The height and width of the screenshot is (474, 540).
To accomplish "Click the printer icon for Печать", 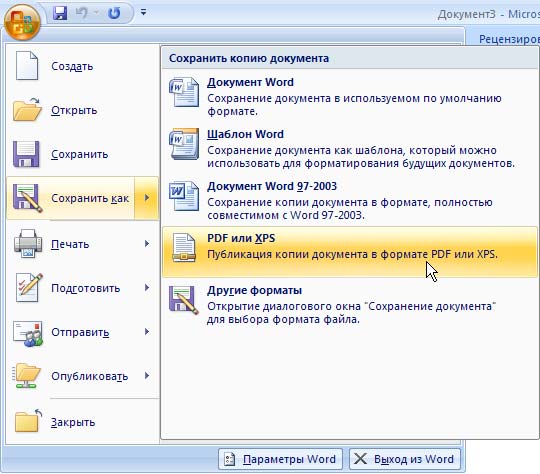I will 28,244.
